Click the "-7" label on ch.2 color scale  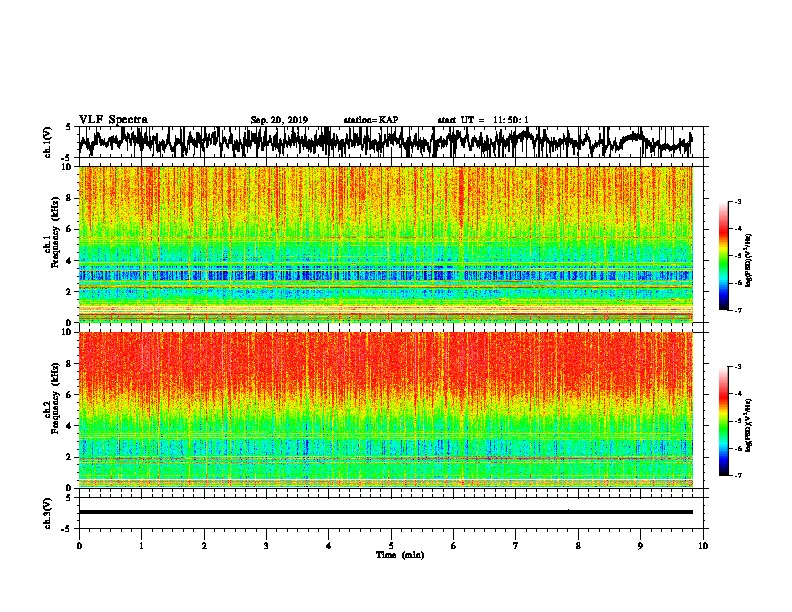[738, 476]
